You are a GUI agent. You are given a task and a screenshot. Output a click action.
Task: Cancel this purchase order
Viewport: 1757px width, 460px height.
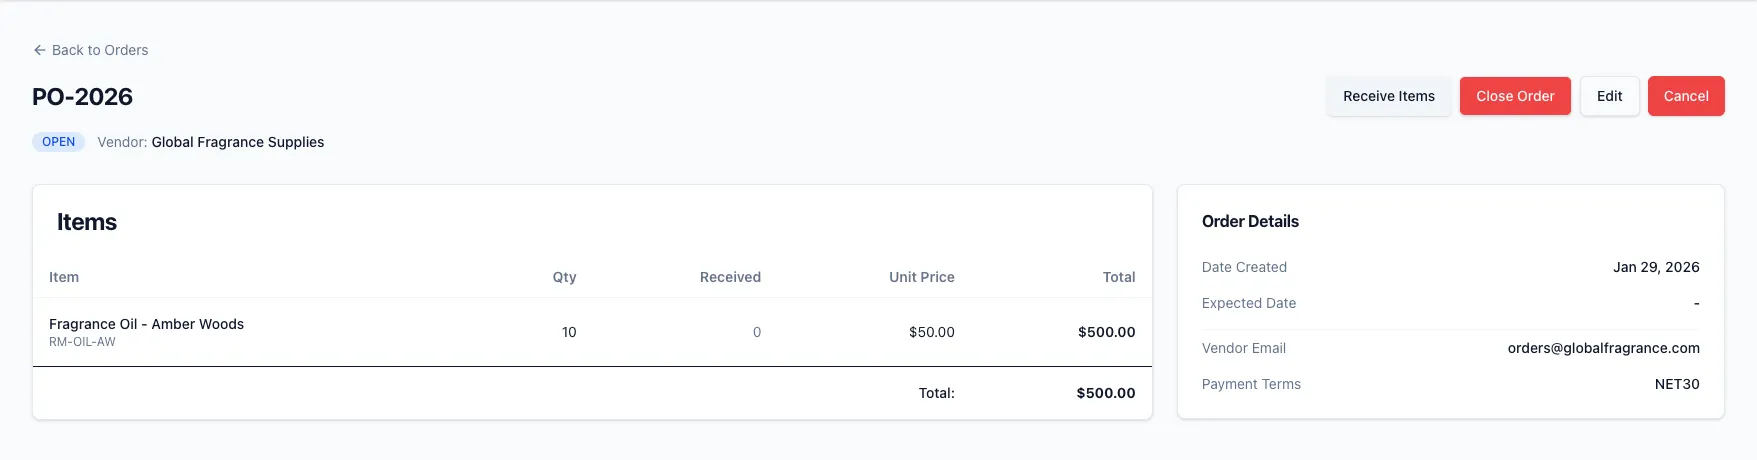[1685, 96]
